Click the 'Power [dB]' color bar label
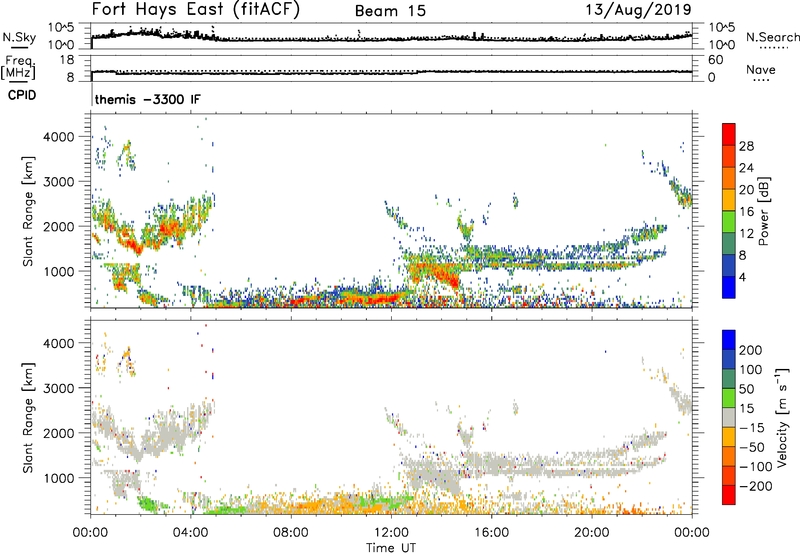Image resolution: width=800 pixels, height=554 pixels. tap(763, 211)
